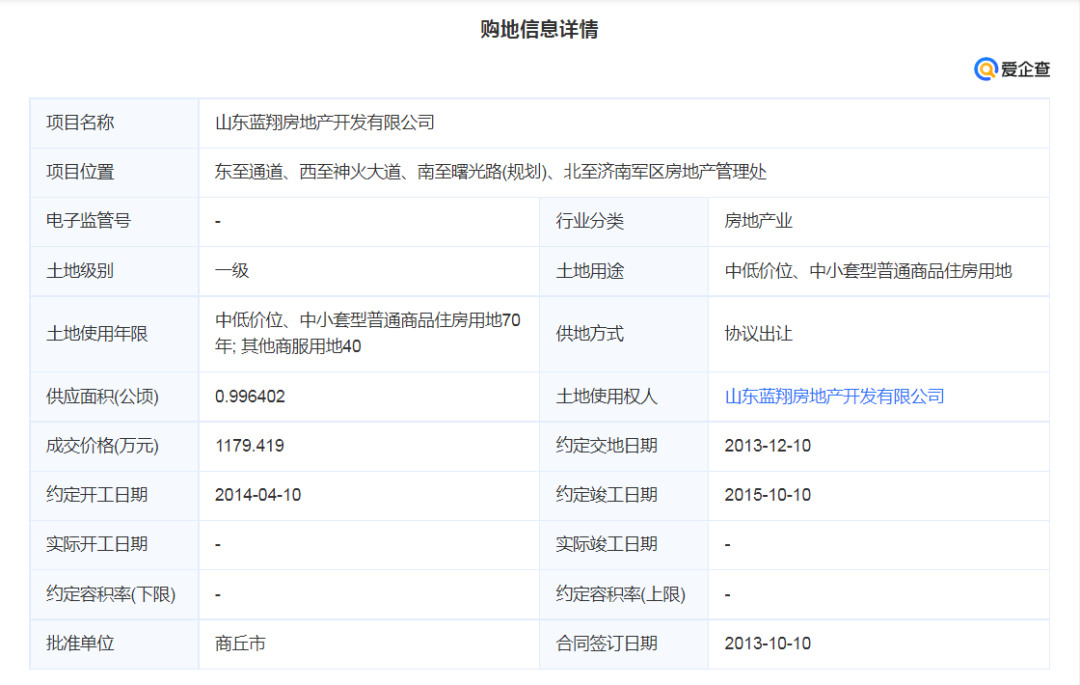The image size is (1080, 685).
Task: Click the 约定交地日期 date 2013-12-10
Action: click(767, 446)
